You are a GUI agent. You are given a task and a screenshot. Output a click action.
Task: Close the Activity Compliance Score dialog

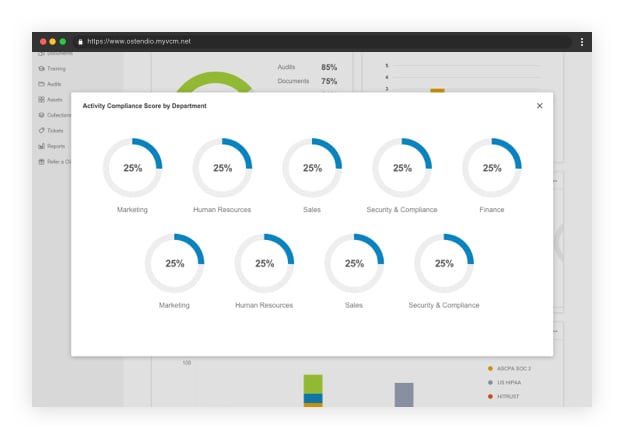(x=539, y=105)
